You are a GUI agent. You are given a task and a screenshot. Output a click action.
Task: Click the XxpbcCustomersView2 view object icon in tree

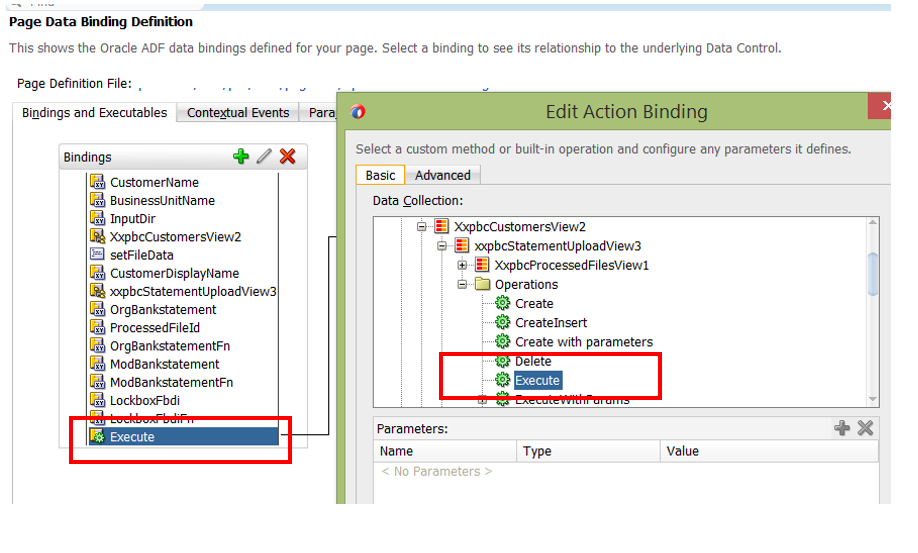coord(441,226)
